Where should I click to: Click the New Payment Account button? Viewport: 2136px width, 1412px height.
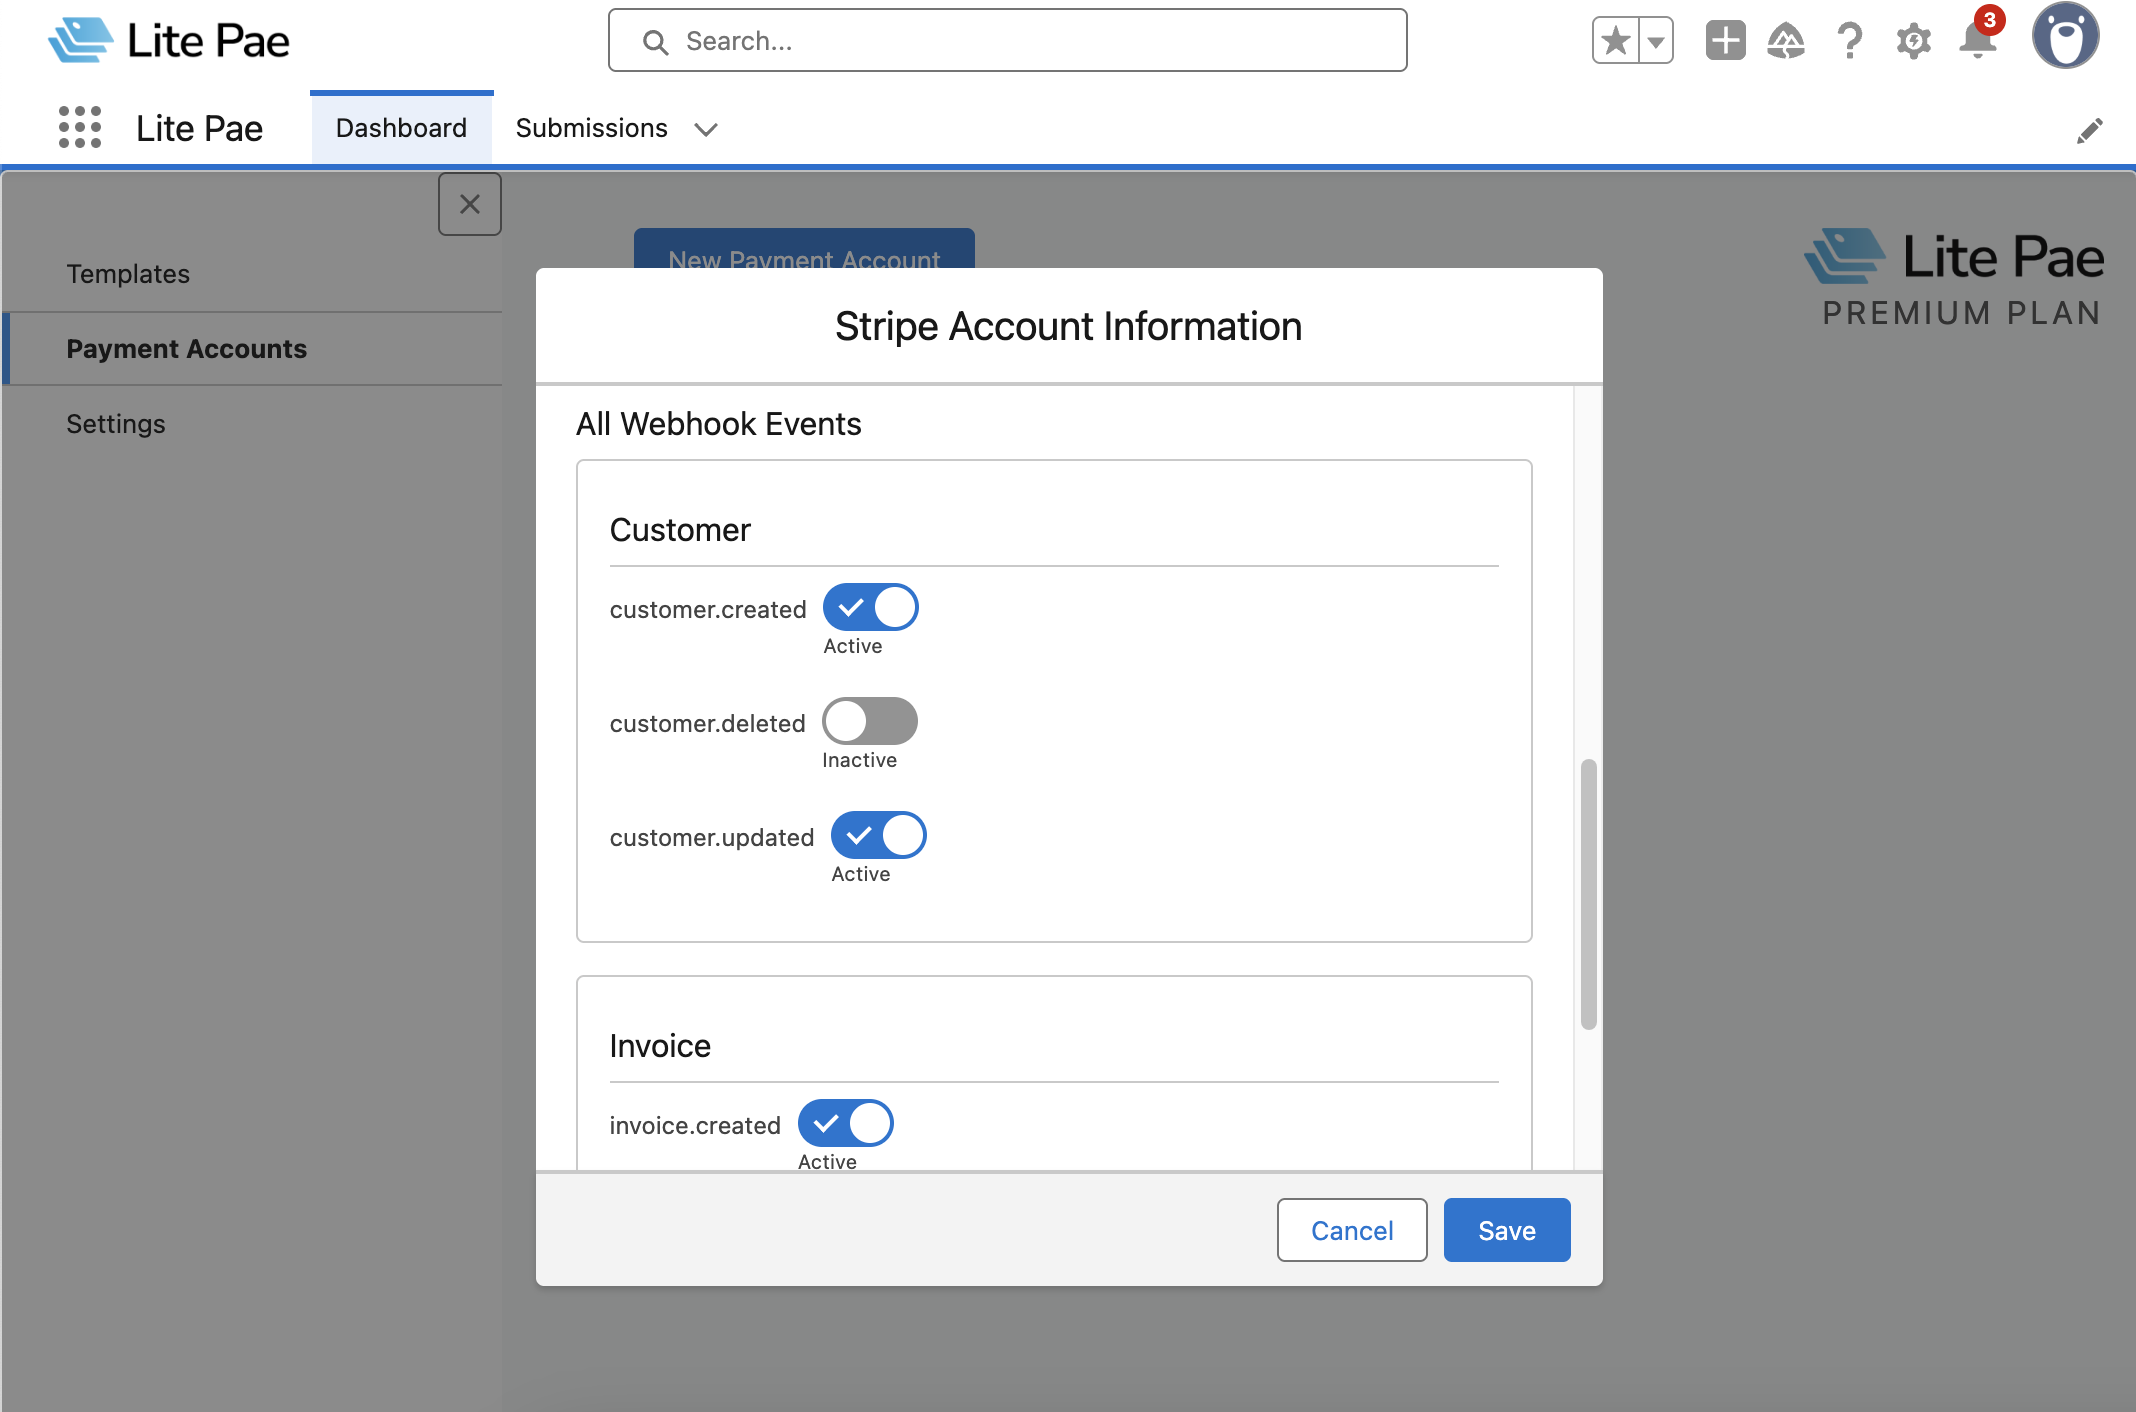click(804, 249)
